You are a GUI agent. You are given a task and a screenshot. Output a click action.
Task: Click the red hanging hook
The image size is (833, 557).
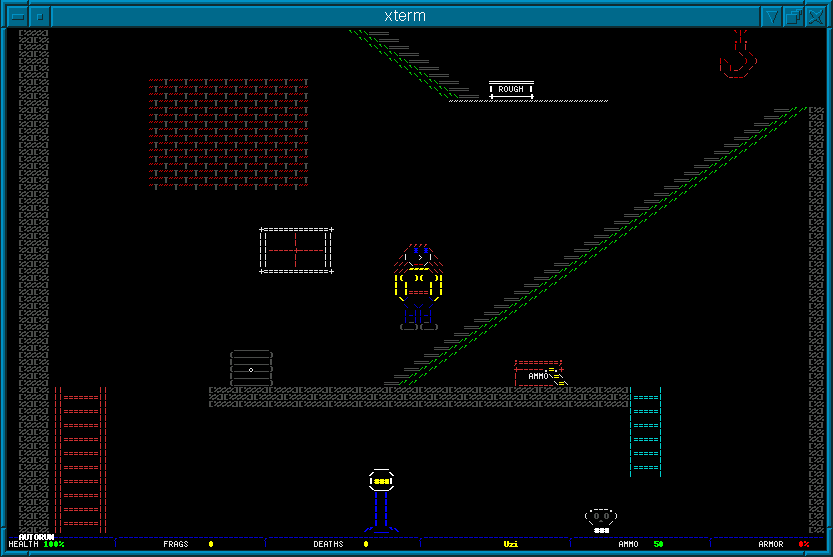point(738,54)
